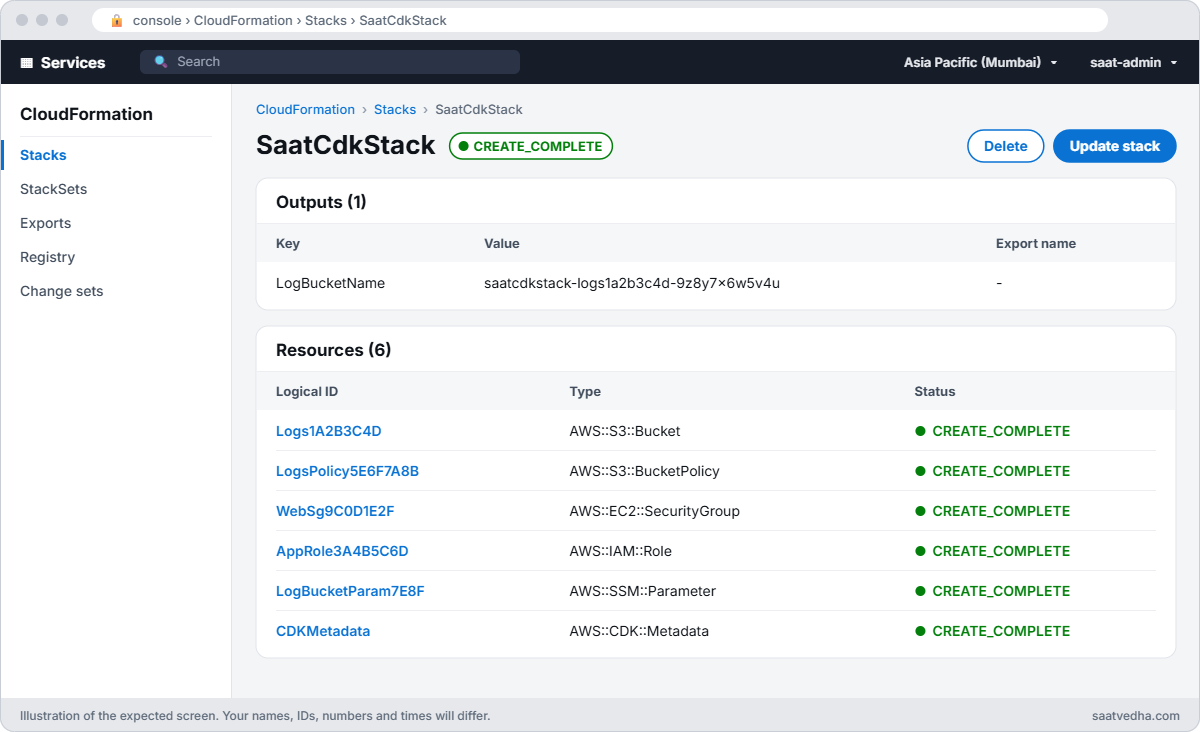Screen dimensions: 1200x732
Task: Click the Resources (6) heading
Action: (333, 350)
